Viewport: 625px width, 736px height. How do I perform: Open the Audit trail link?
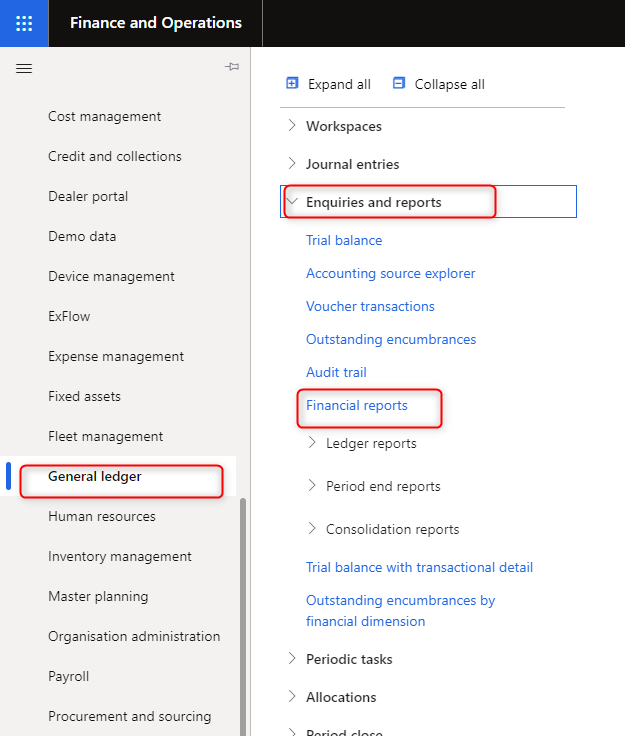[336, 373]
